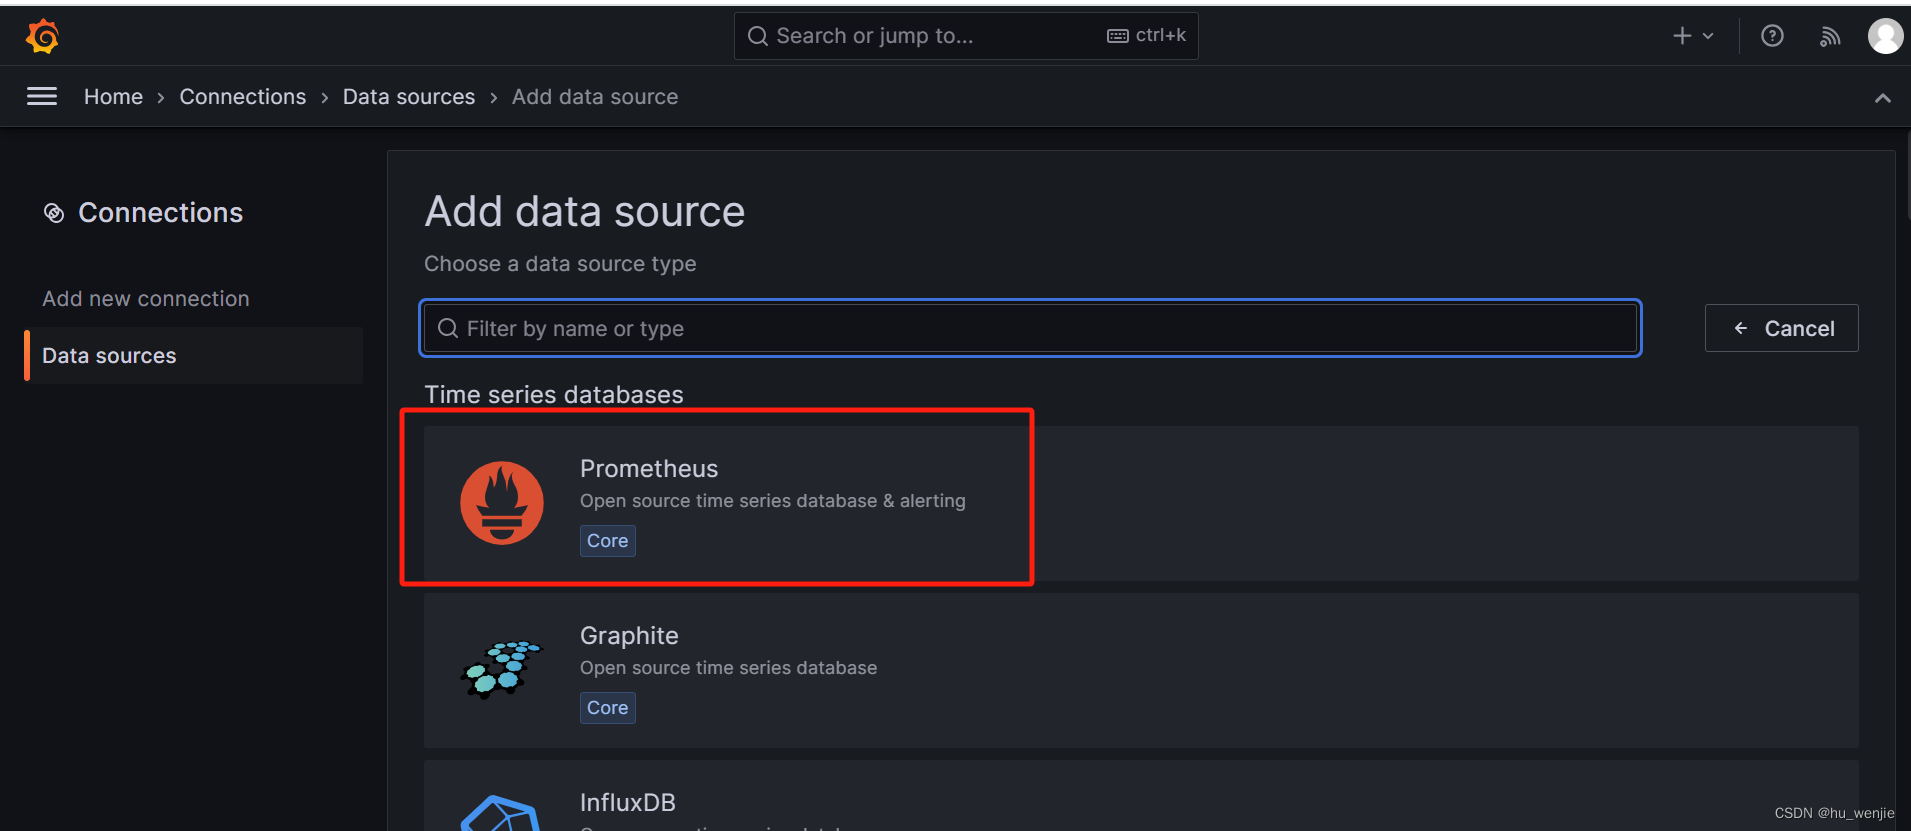Viewport: 1911px width, 831px height.
Task: Click the Graphite description text
Action: pyautogui.click(x=729, y=668)
